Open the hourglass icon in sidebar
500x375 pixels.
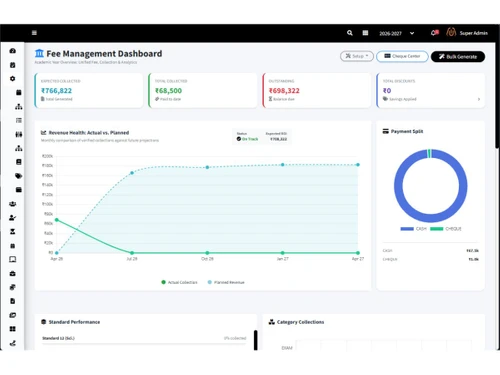pyautogui.click(x=13, y=231)
